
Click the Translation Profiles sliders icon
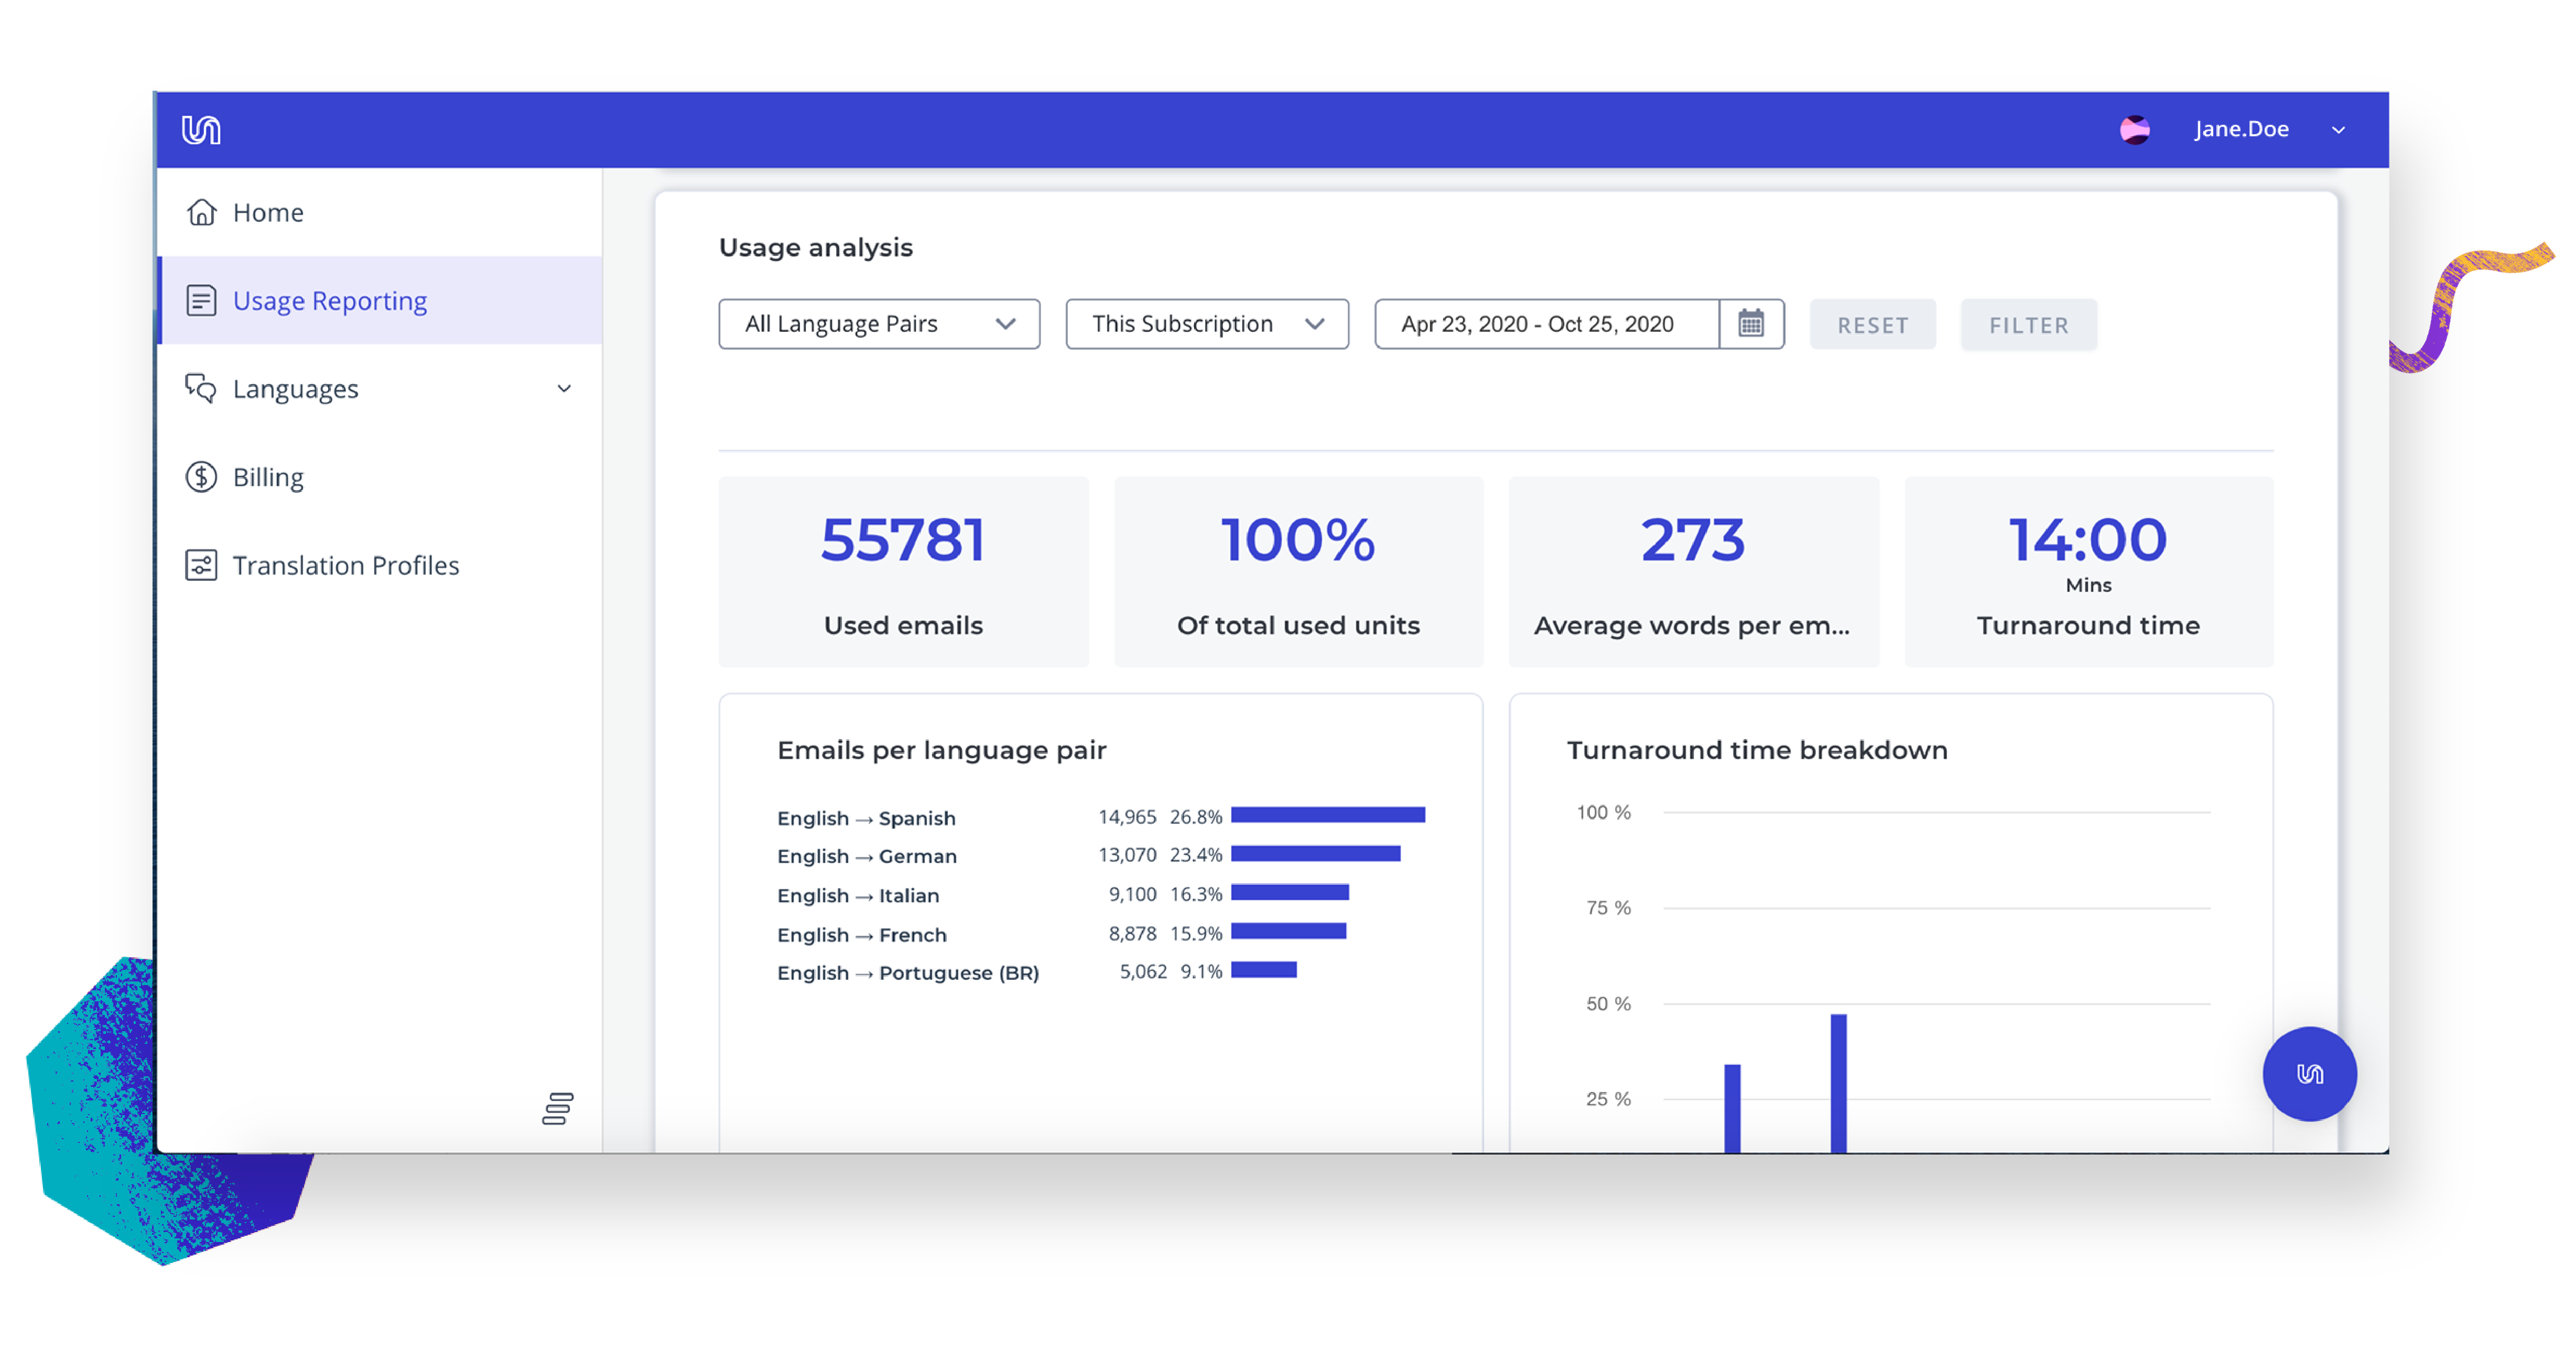(x=201, y=565)
